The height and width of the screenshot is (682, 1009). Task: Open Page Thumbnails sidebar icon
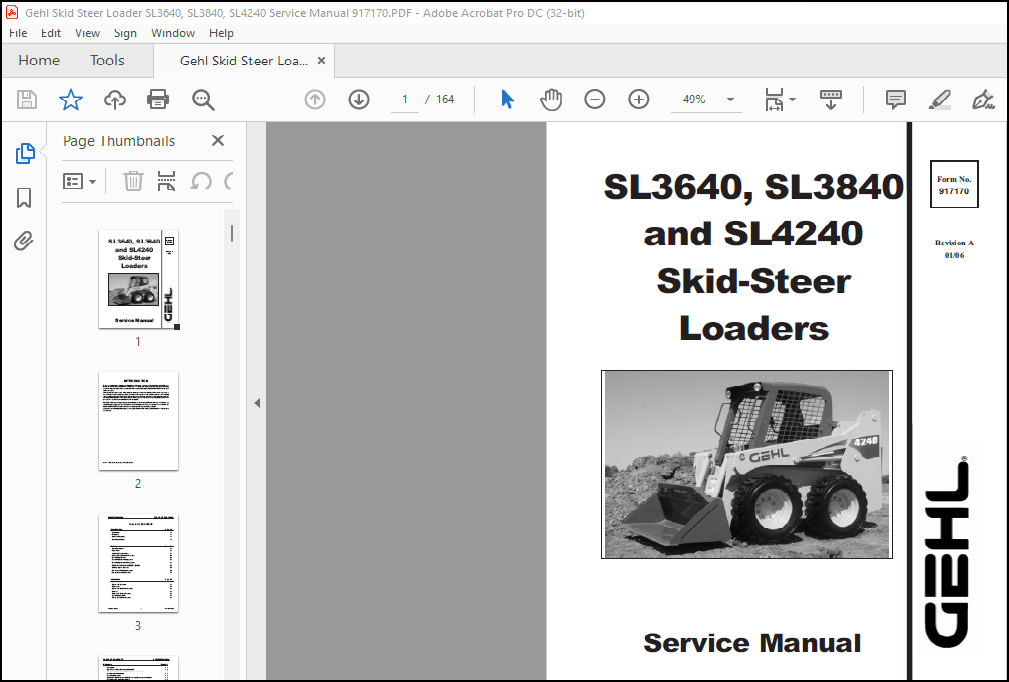24,154
